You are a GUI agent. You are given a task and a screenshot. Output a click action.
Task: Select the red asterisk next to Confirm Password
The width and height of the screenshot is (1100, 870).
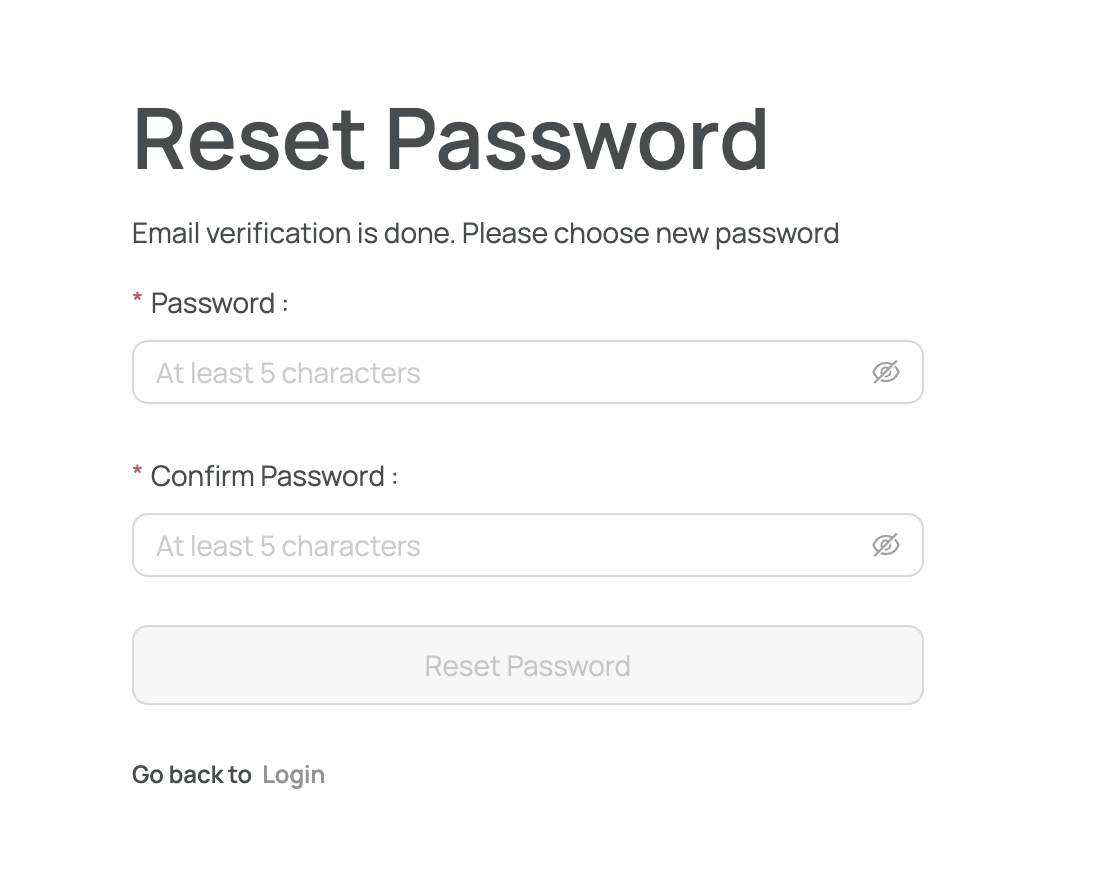tap(137, 473)
